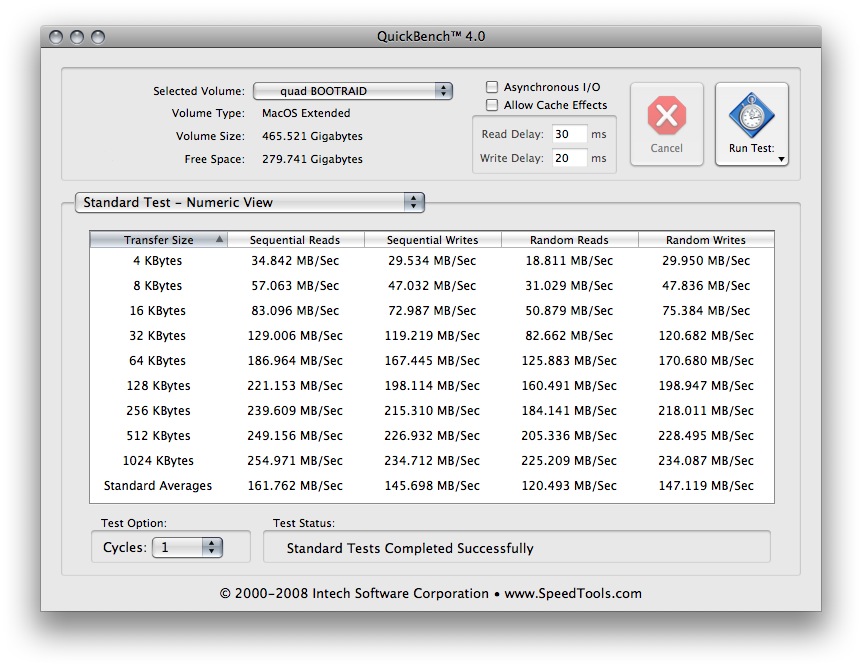Select the 4 KBytes row
This screenshot has height=667, width=862.
432,261
